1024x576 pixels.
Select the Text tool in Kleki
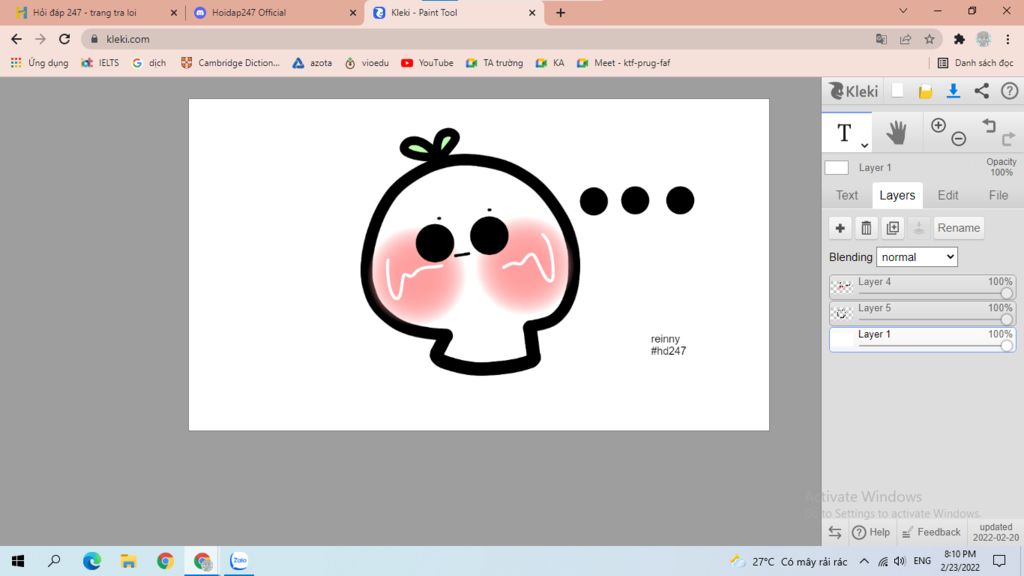(844, 133)
